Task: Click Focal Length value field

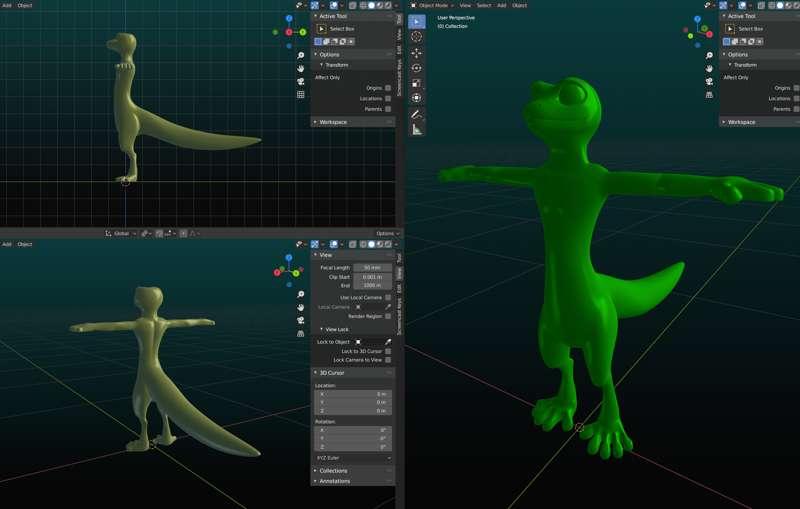Action: click(x=372, y=267)
